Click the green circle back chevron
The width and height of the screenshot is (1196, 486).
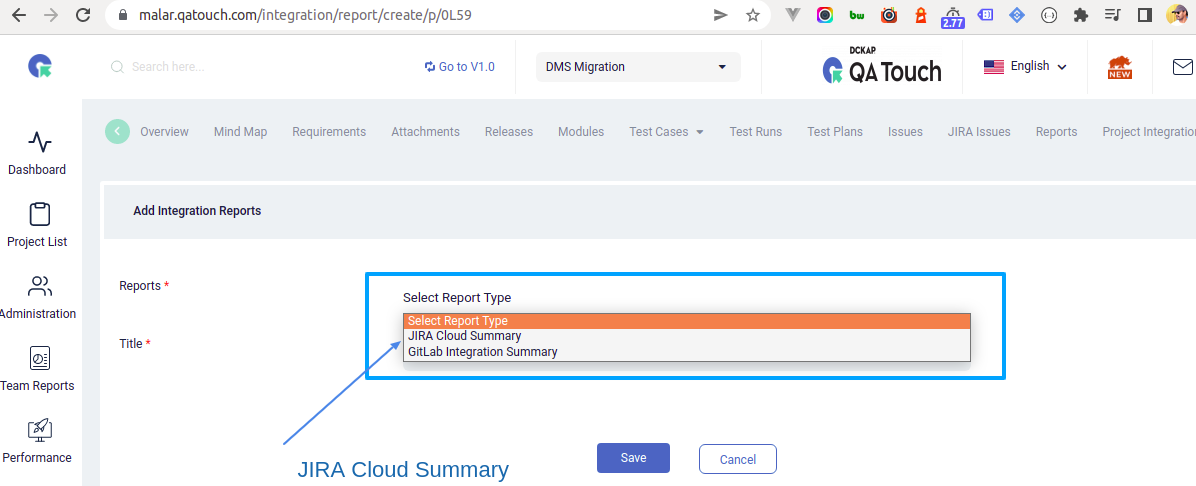pyautogui.click(x=117, y=131)
